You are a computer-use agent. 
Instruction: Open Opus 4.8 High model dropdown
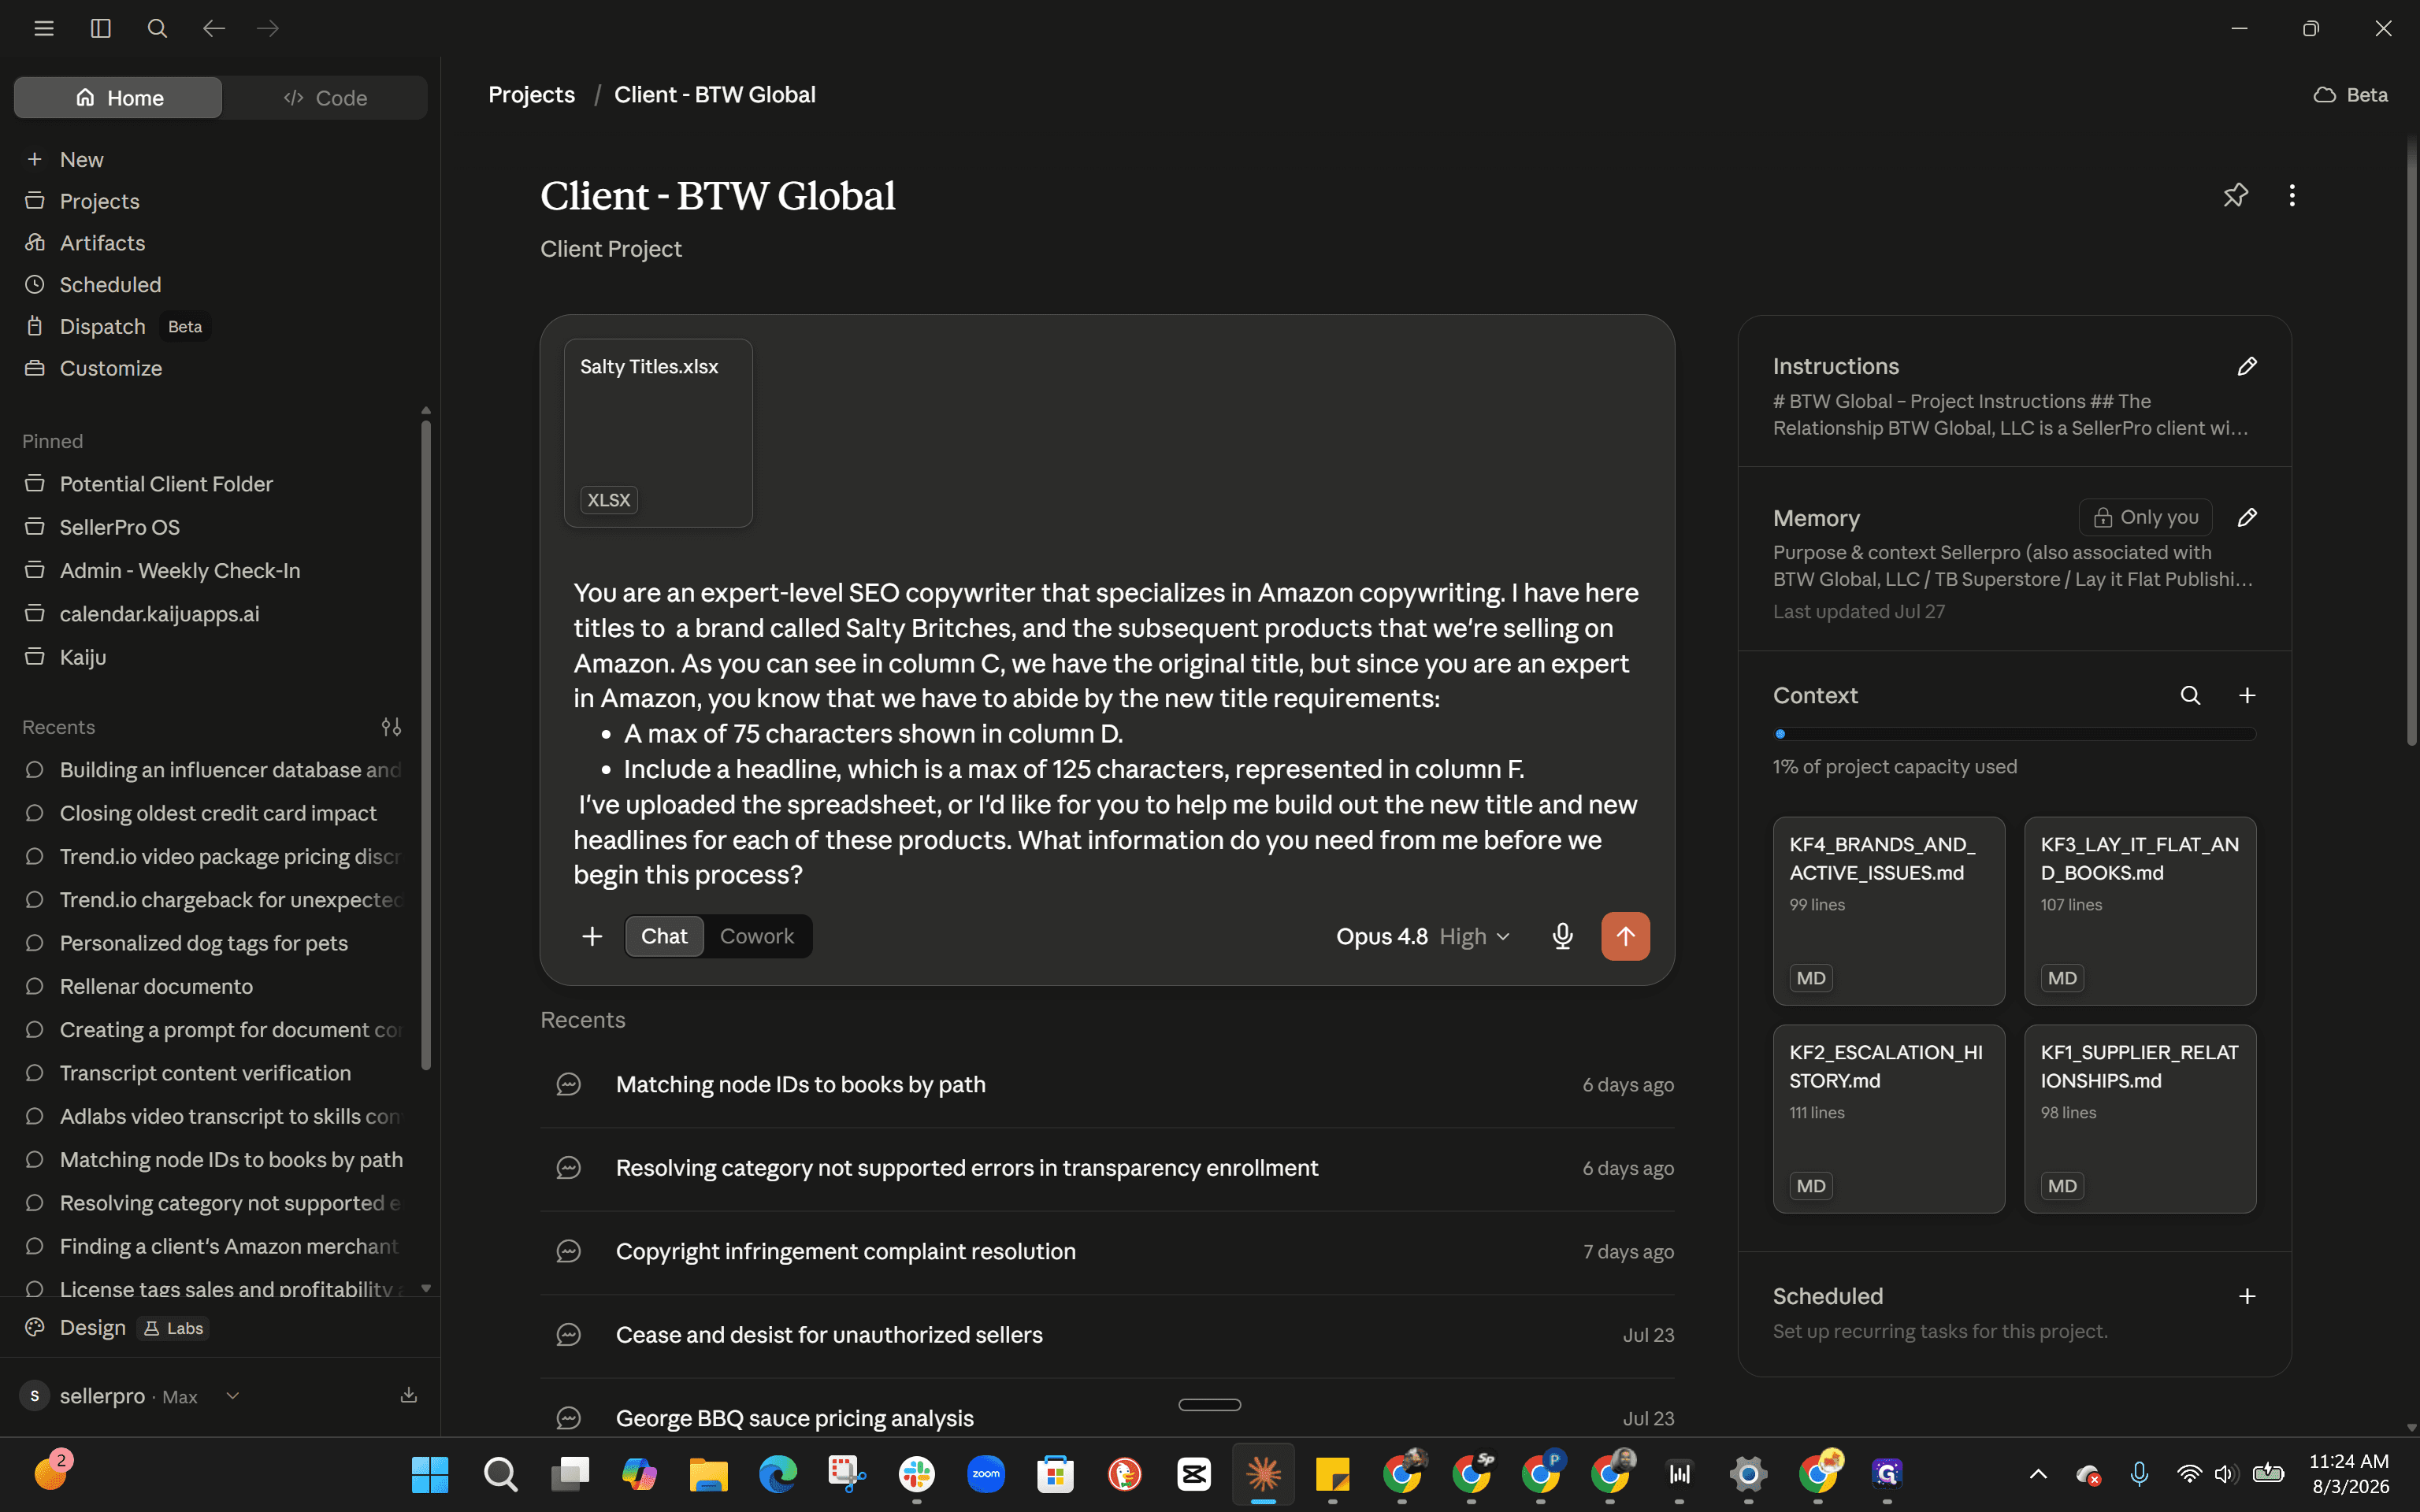pos(1422,936)
